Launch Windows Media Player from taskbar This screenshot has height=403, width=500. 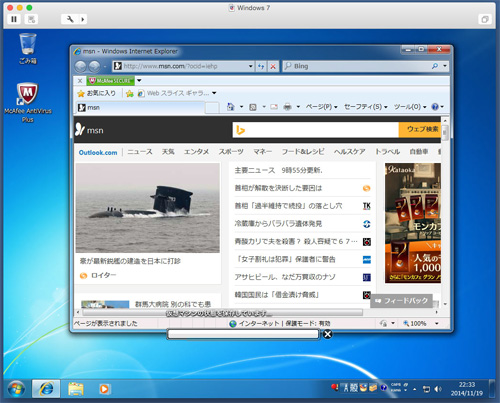click(x=104, y=389)
